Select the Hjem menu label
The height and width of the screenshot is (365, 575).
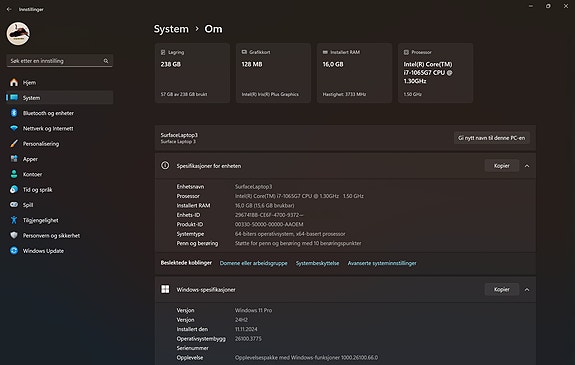pyautogui.click(x=29, y=83)
